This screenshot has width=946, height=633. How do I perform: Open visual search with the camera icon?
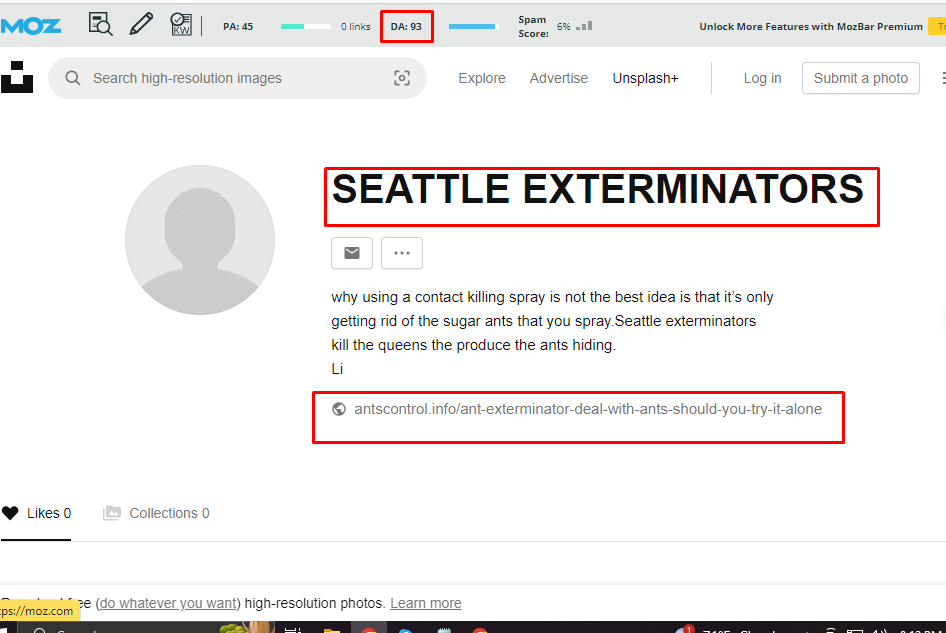(x=401, y=77)
